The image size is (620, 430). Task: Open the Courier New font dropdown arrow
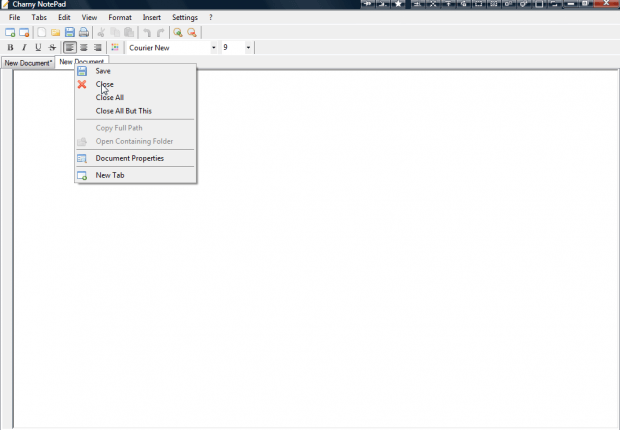pos(214,47)
